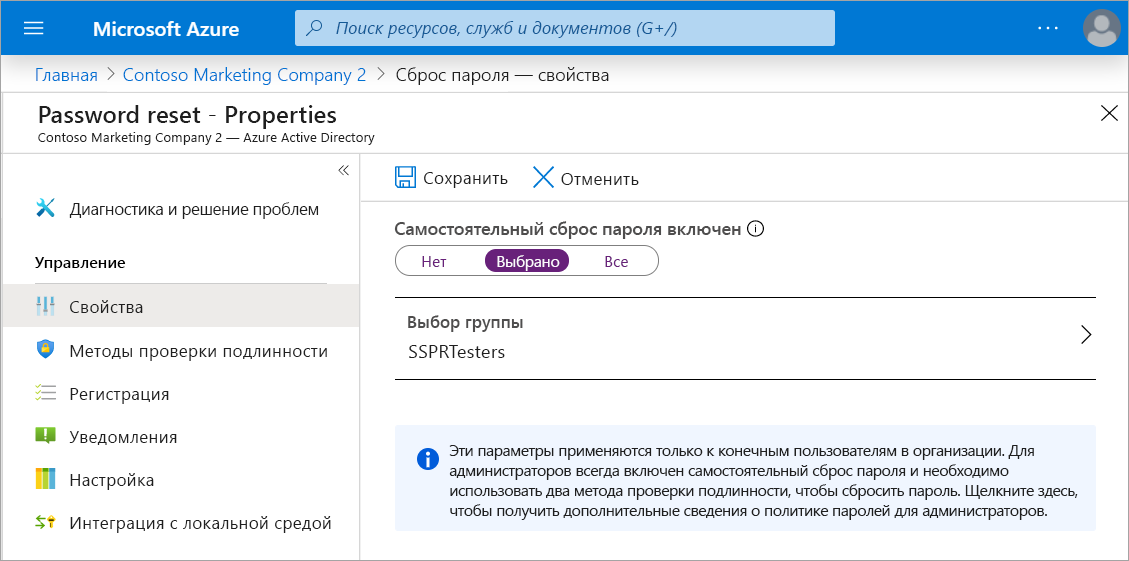Open the ellipsis more options menu
The image size is (1129, 561).
1048,28
